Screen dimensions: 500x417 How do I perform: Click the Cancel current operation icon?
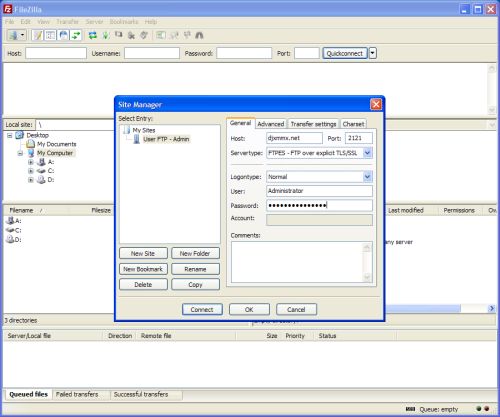(x=118, y=35)
